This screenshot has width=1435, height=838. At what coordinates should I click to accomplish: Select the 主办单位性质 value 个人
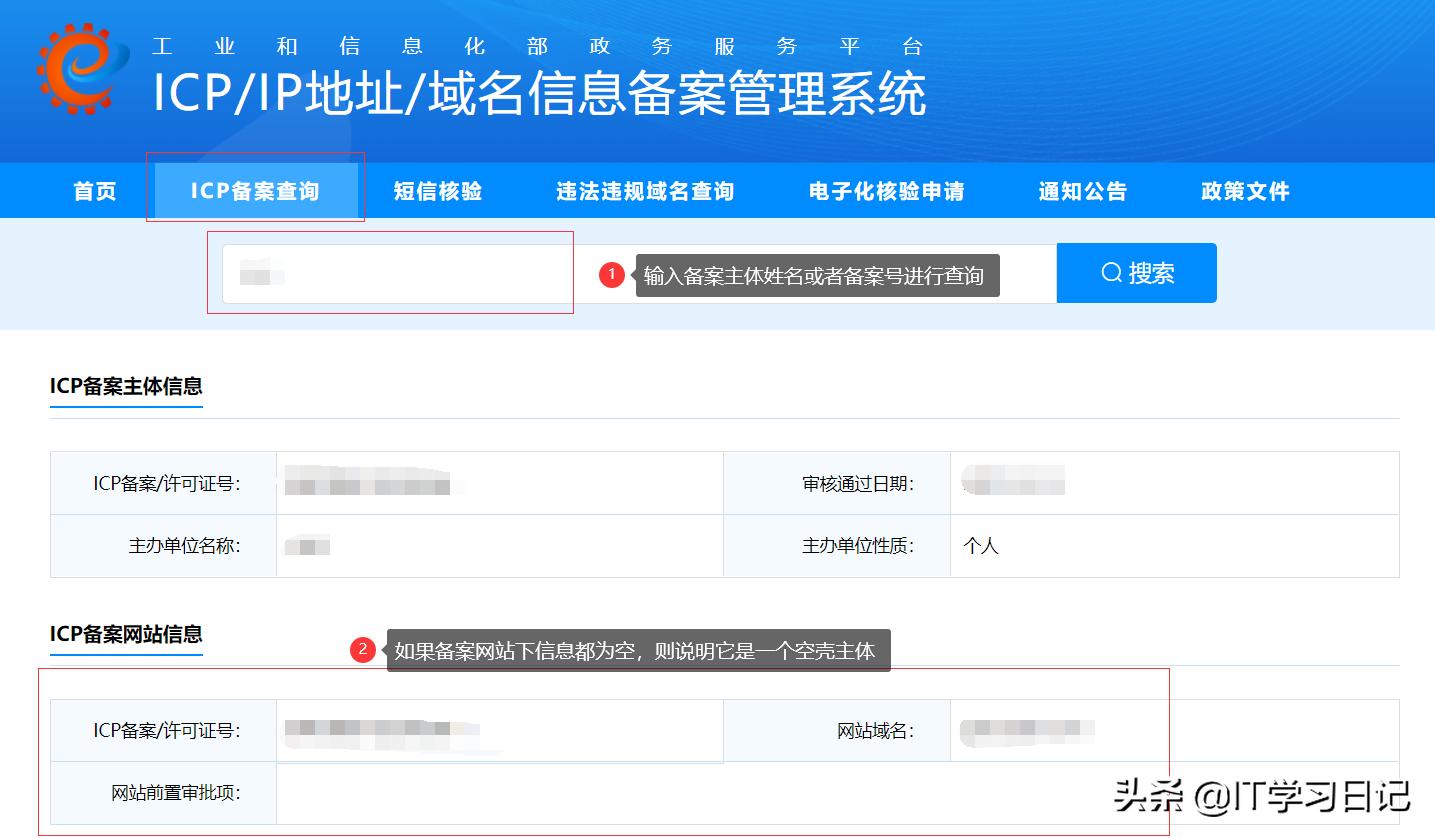tap(981, 546)
